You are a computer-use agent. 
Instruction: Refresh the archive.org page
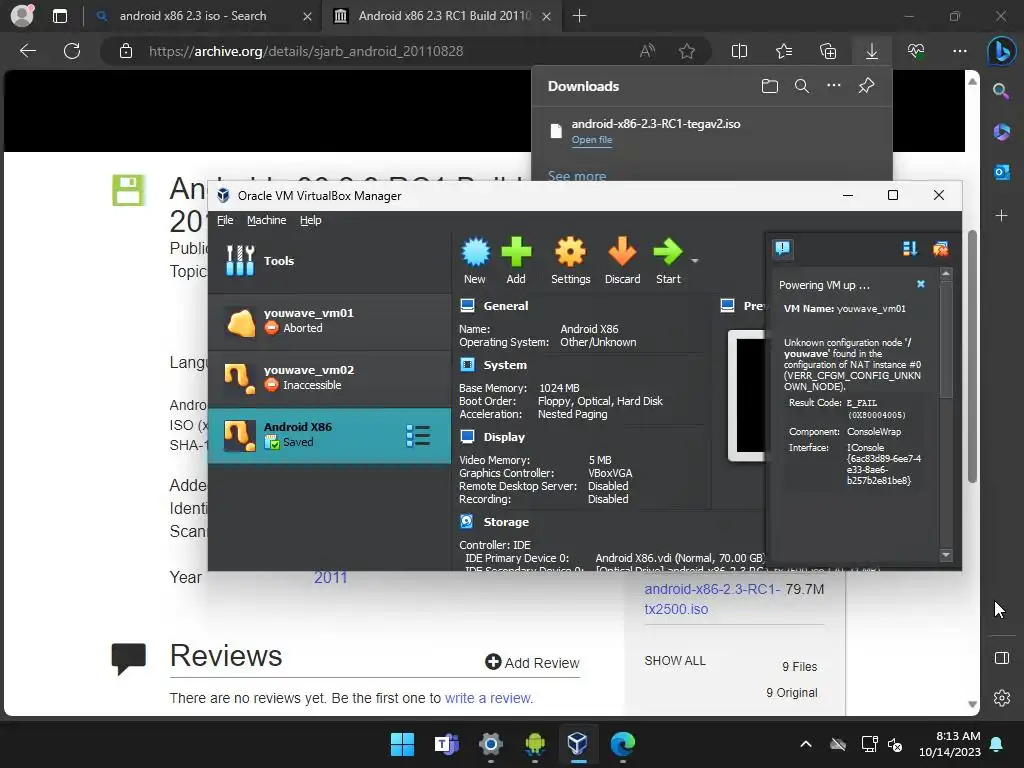pos(72,51)
